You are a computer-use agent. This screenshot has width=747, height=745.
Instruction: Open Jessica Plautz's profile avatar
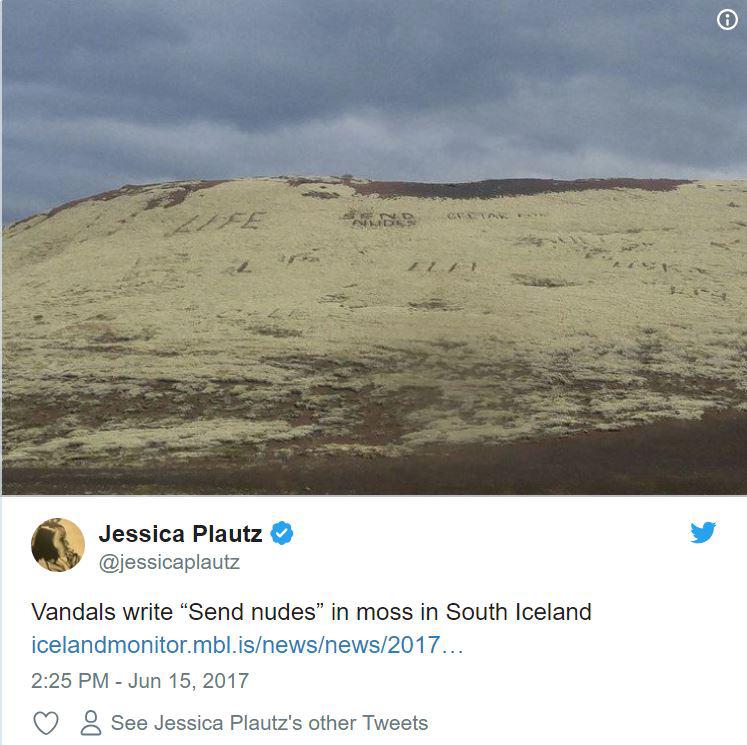coord(58,544)
